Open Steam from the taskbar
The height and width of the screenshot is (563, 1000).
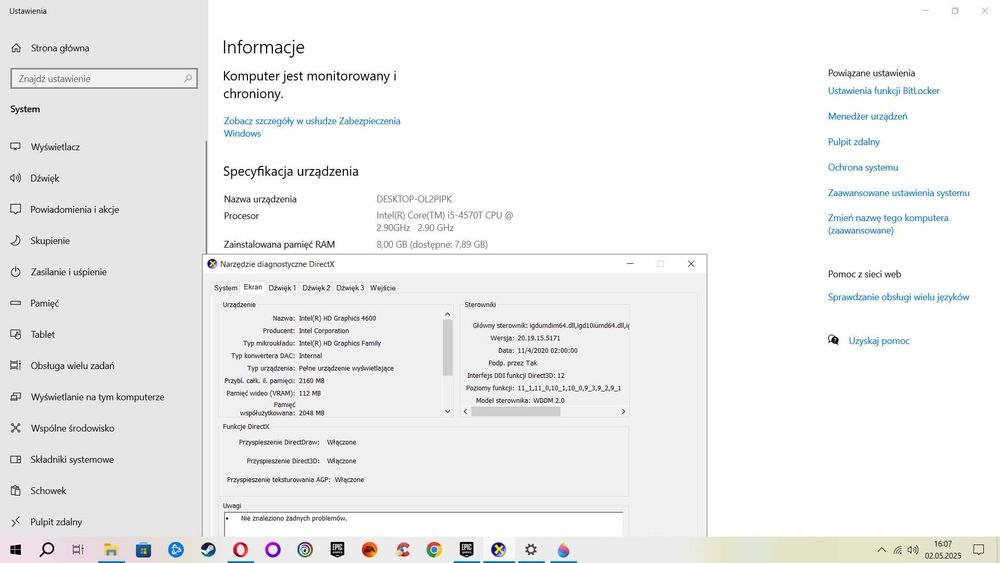click(208, 550)
